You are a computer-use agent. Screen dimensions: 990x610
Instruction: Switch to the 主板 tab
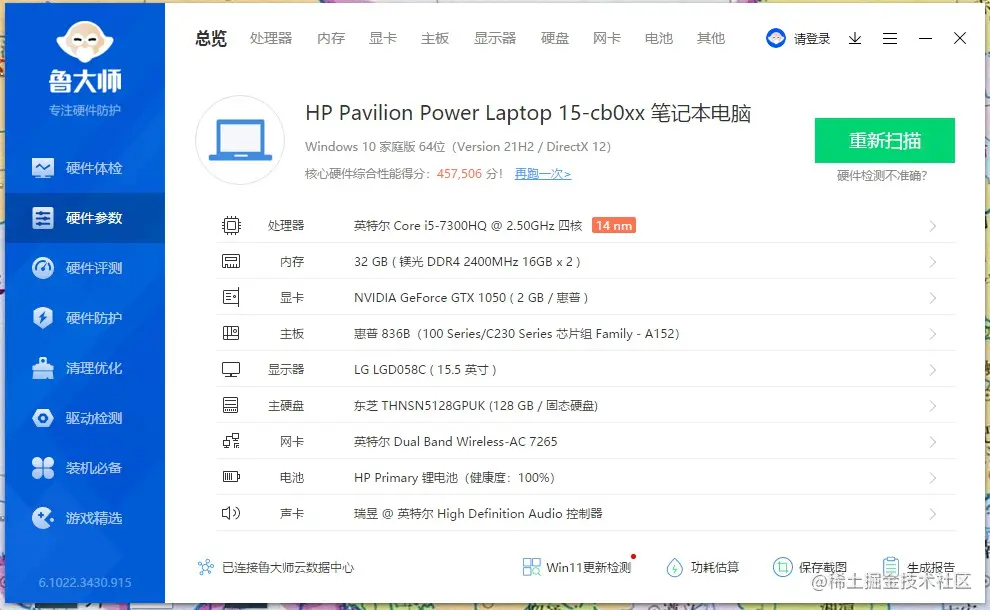tap(435, 39)
